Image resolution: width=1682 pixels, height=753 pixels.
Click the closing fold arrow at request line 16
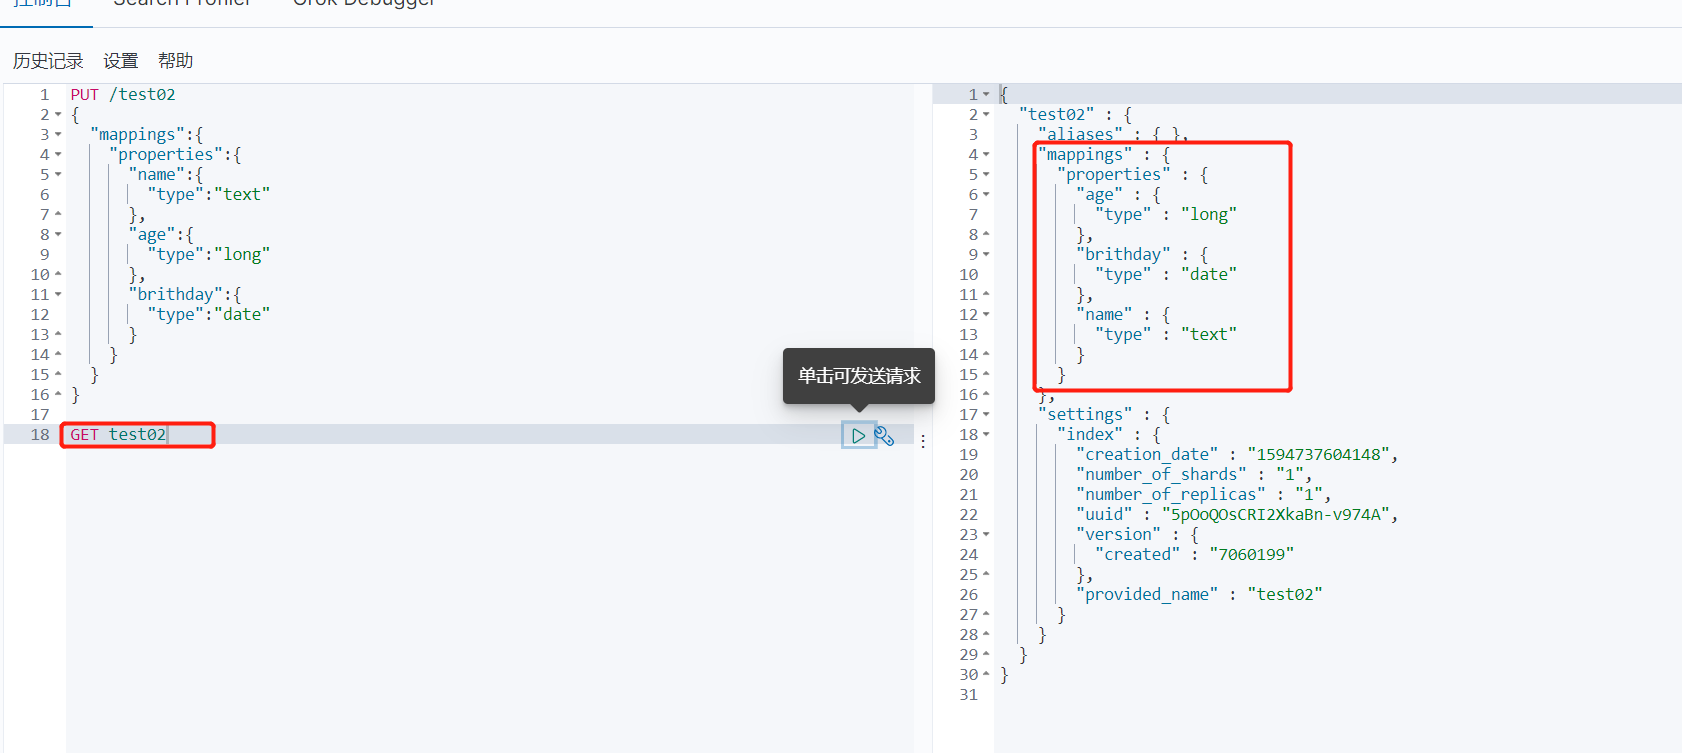(58, 394)
